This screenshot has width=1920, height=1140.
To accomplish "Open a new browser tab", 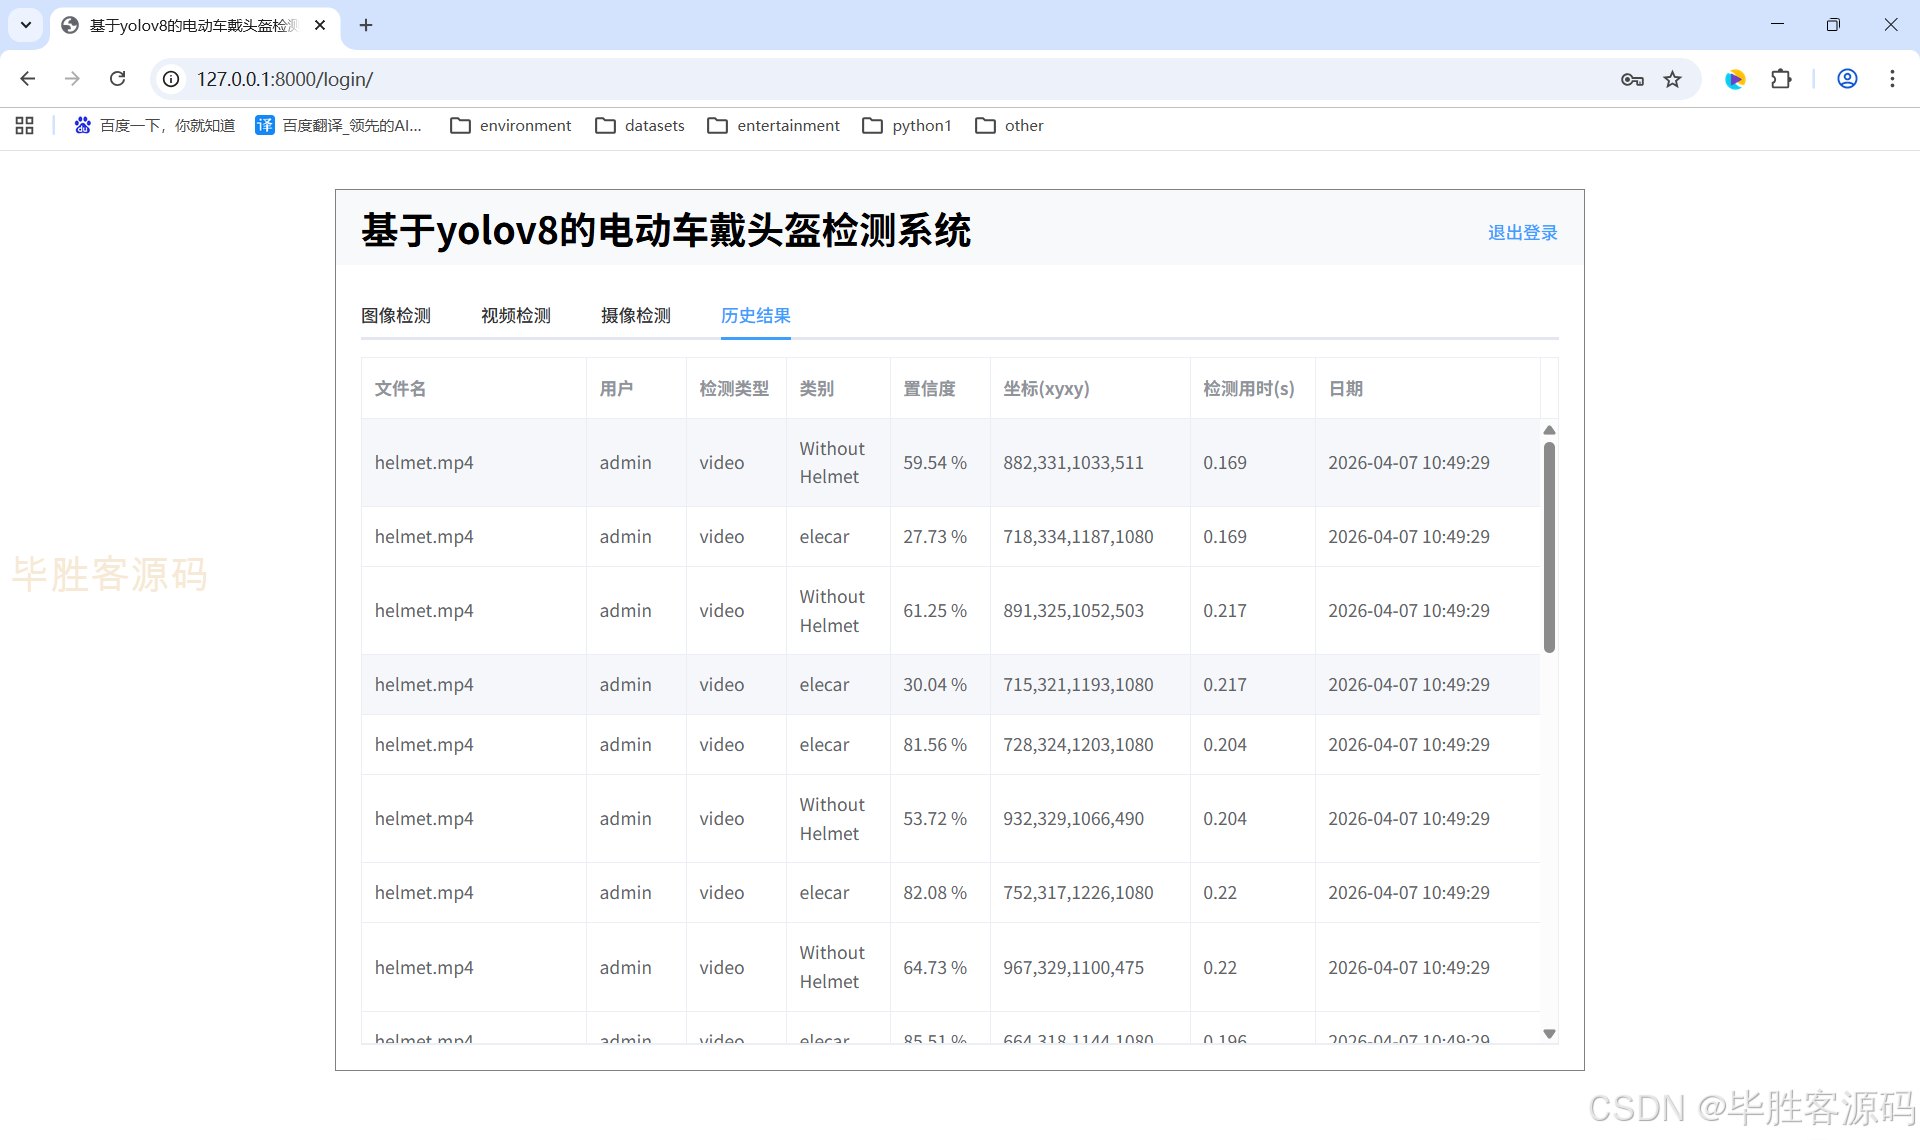I will point(366,25).
